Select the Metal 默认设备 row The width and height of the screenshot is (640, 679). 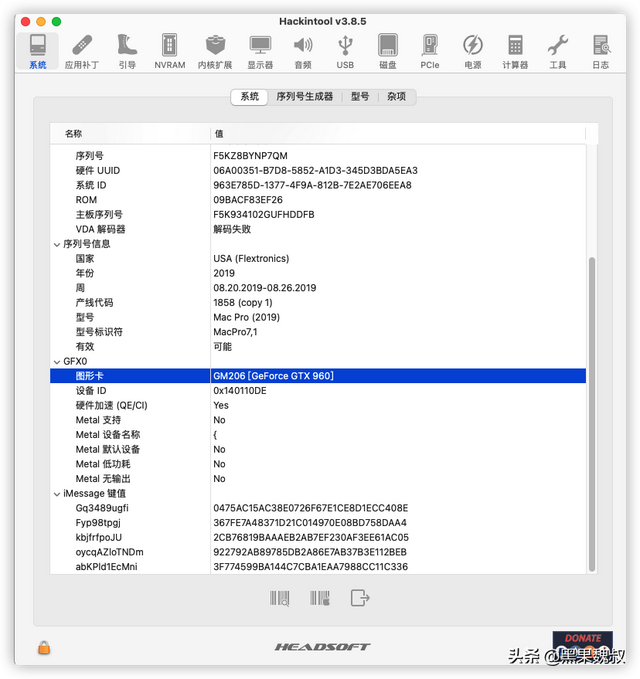318,450
